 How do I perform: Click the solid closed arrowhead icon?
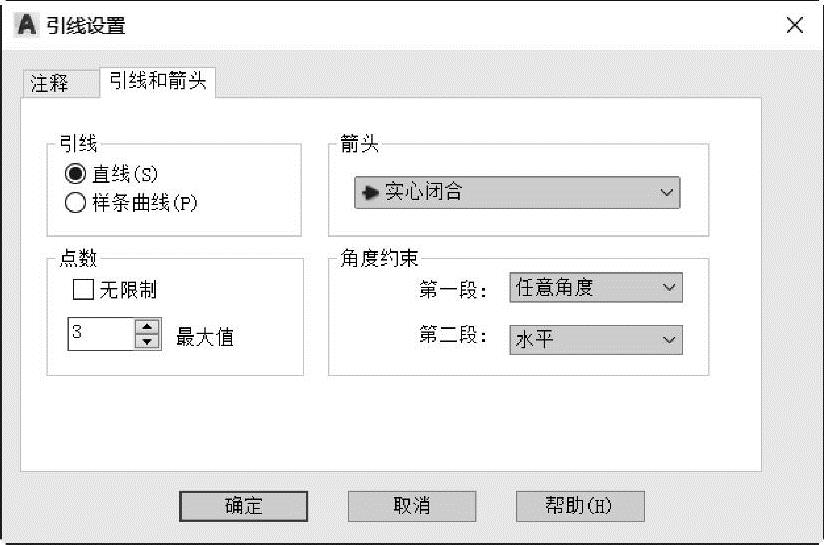tap(370, 193)
